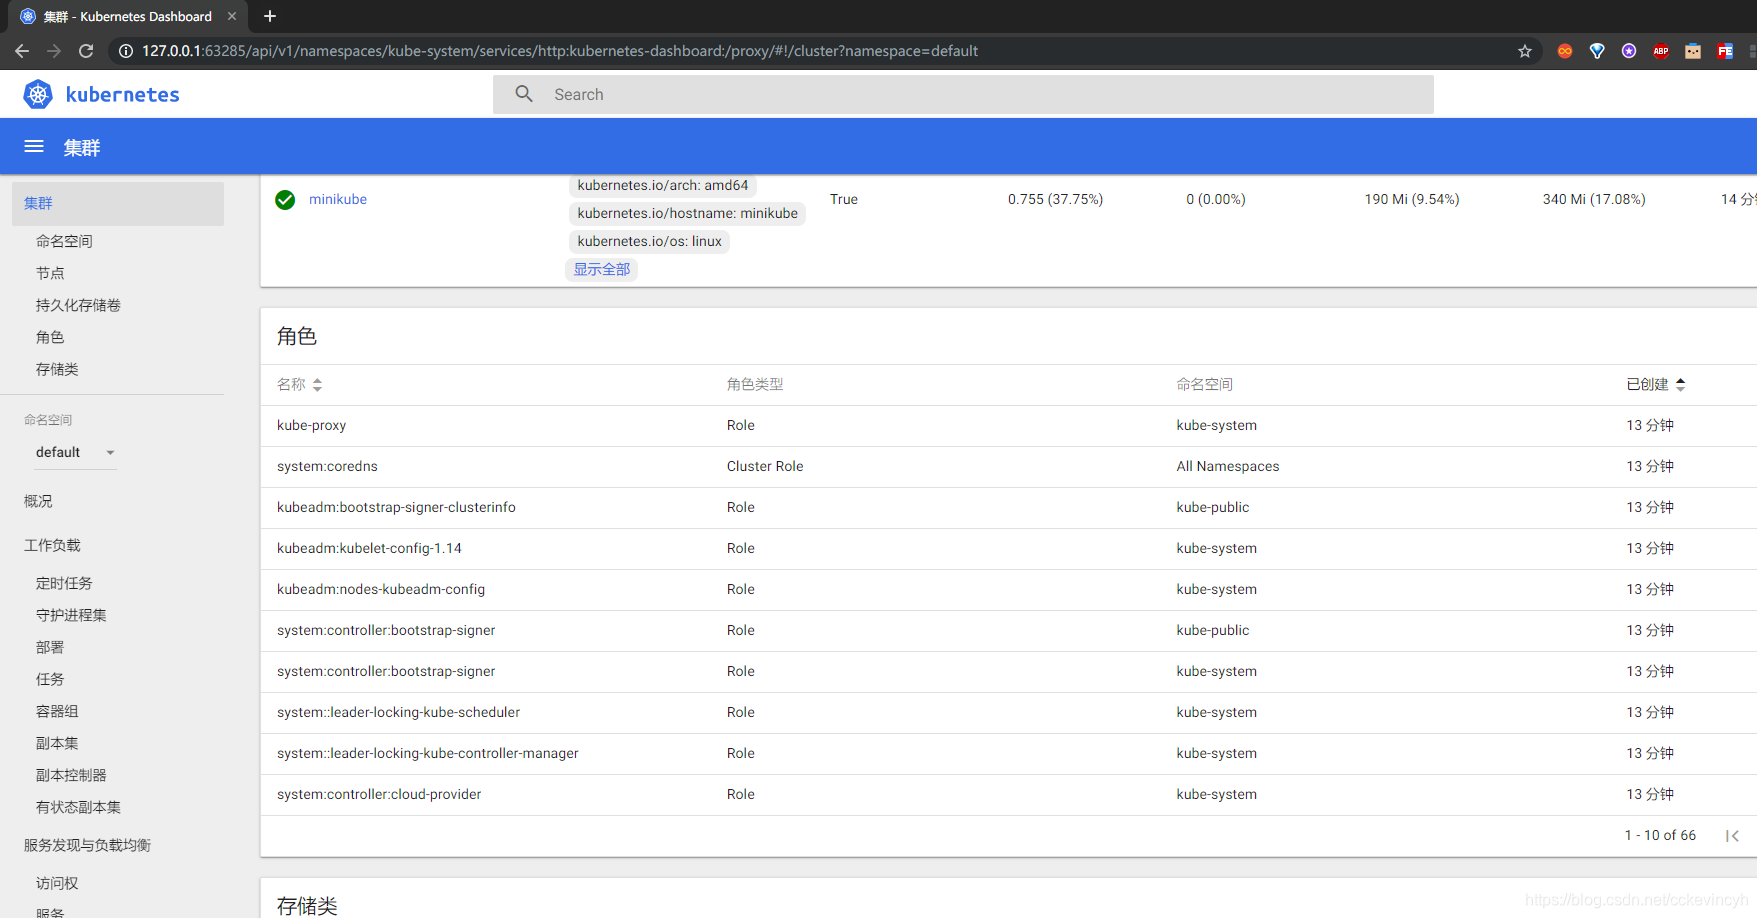This screenshot has height=918, width=1757.
Task: Open 存储类 in sidebar
Action: click(57, 369)
